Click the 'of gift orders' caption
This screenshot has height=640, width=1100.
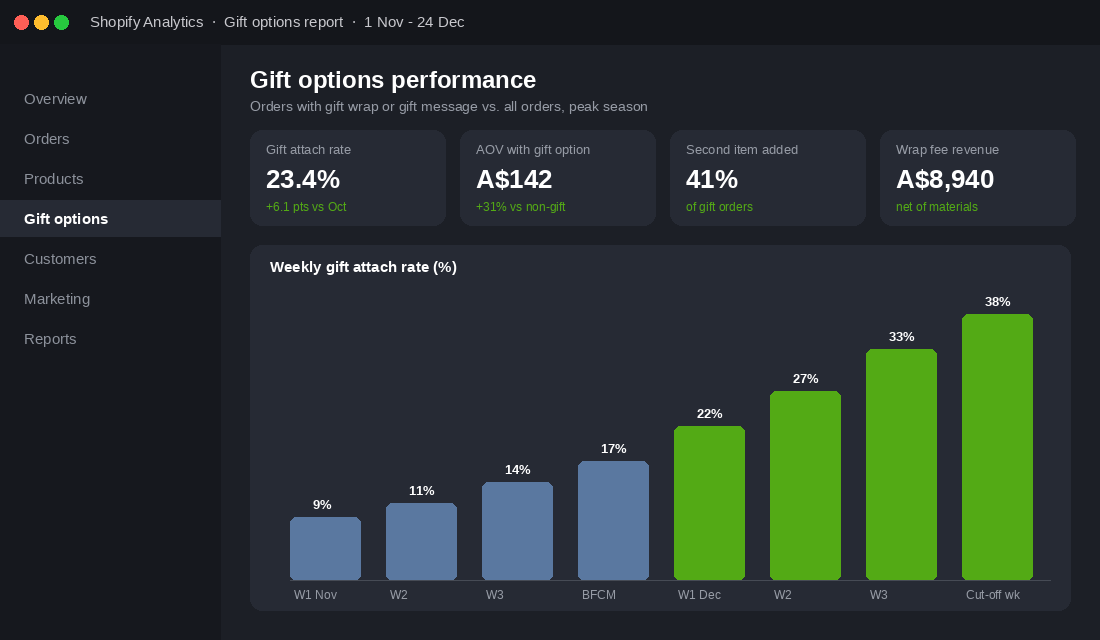[x=719, y=207]
